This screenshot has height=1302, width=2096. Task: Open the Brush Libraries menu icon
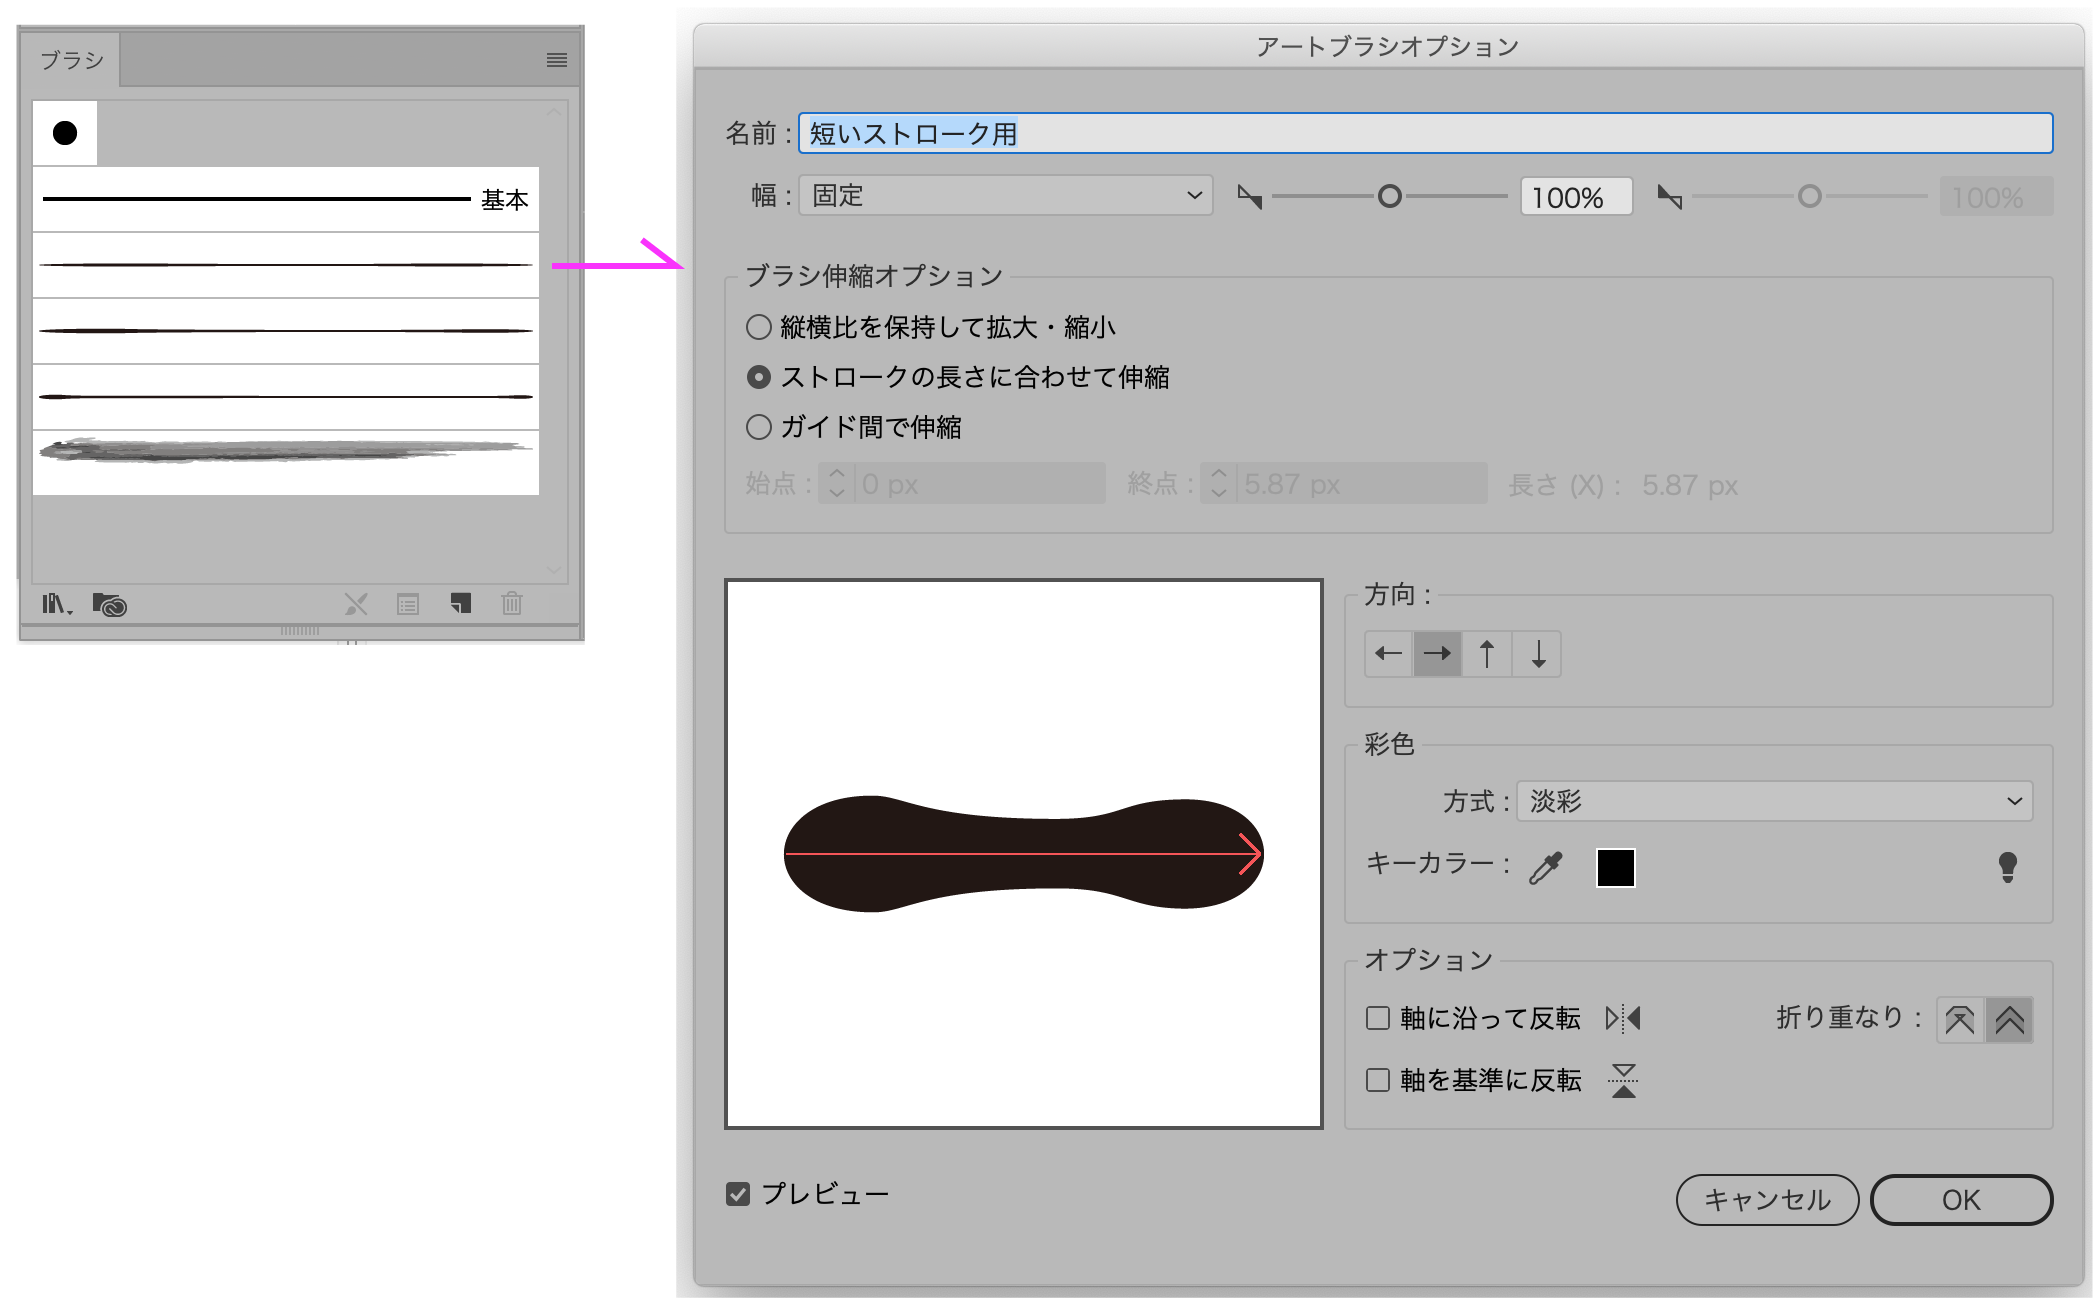point(57,604)
